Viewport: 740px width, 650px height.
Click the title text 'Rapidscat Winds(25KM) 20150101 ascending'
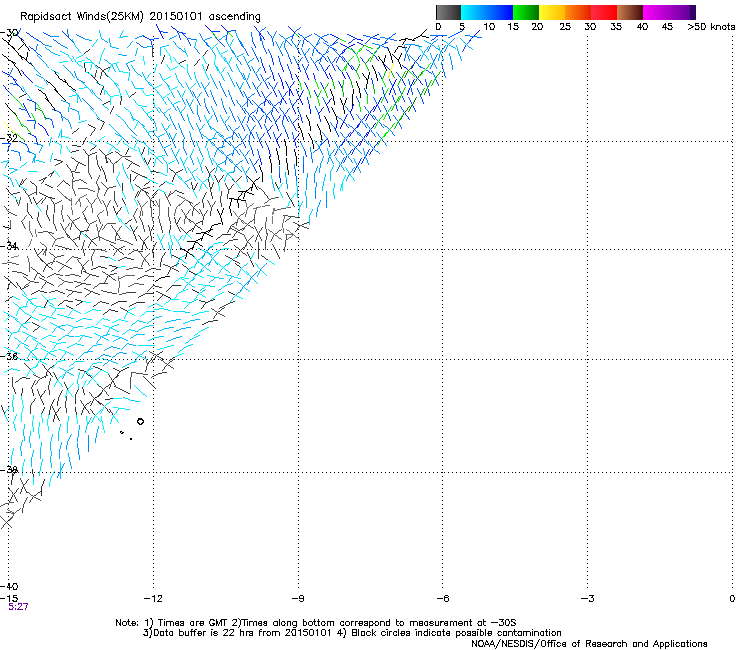[x=140, y=17]
